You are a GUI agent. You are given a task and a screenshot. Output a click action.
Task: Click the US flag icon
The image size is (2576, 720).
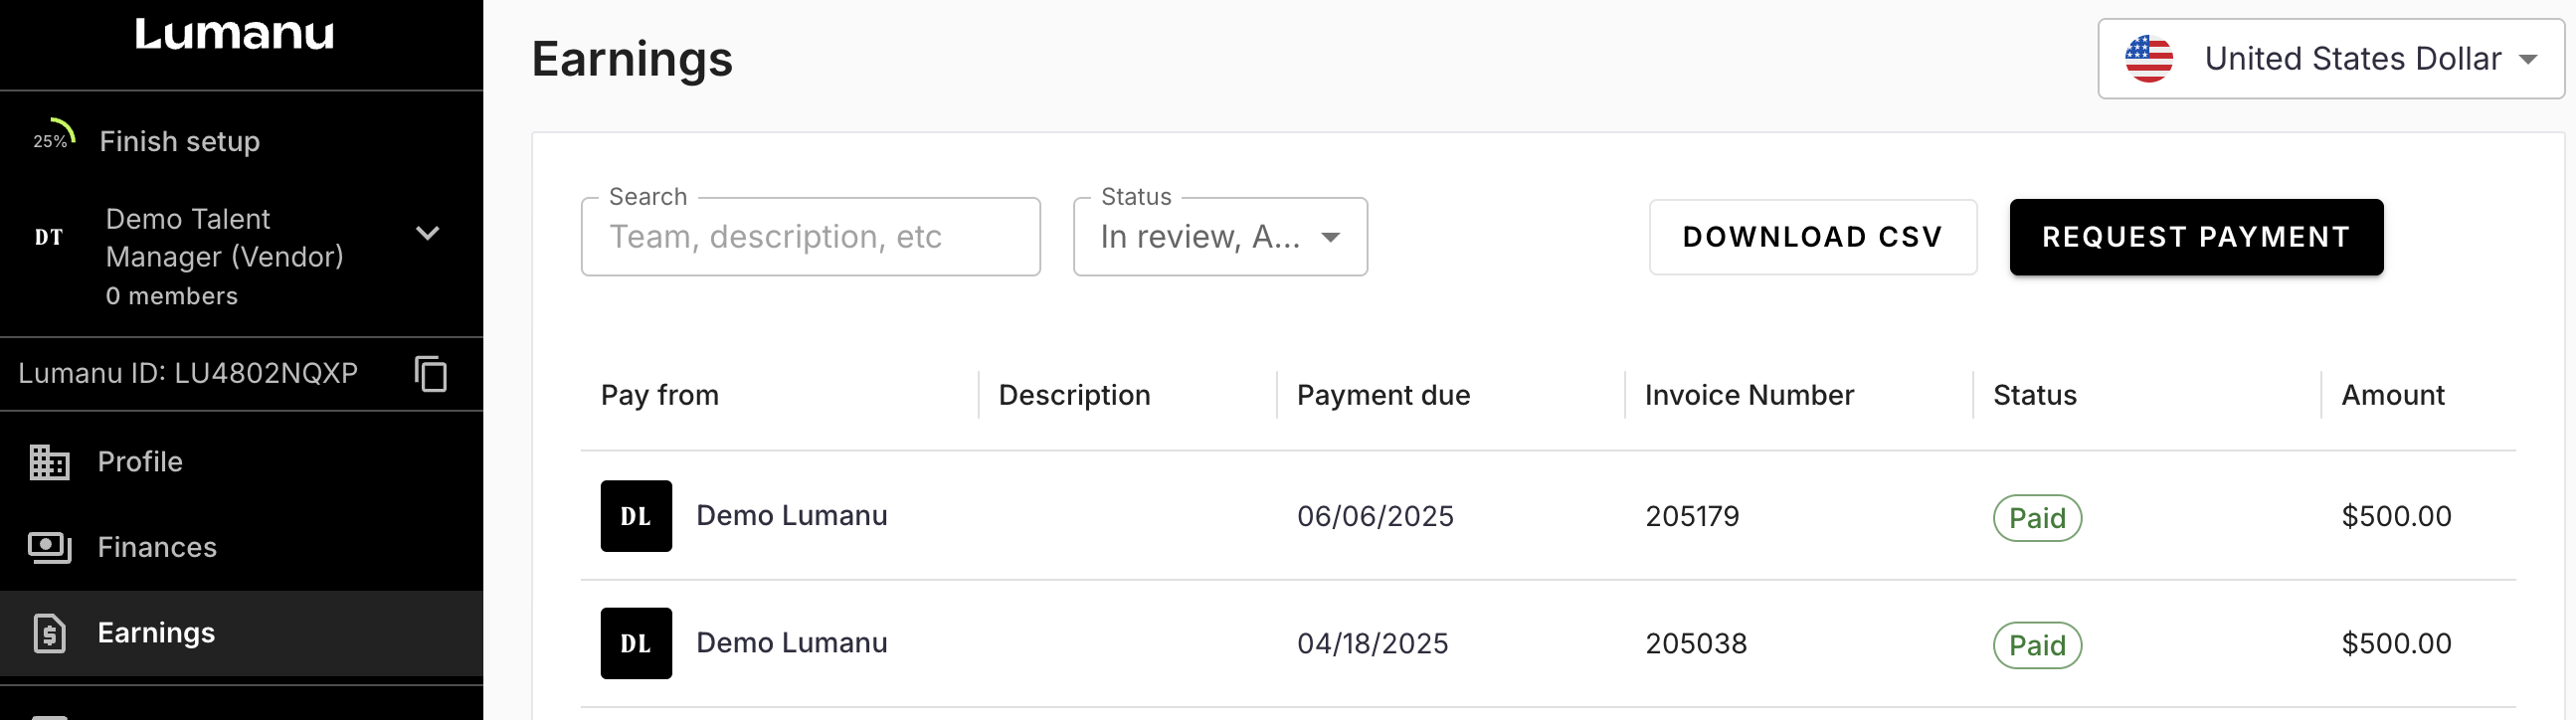click(x=2148, y=59)
